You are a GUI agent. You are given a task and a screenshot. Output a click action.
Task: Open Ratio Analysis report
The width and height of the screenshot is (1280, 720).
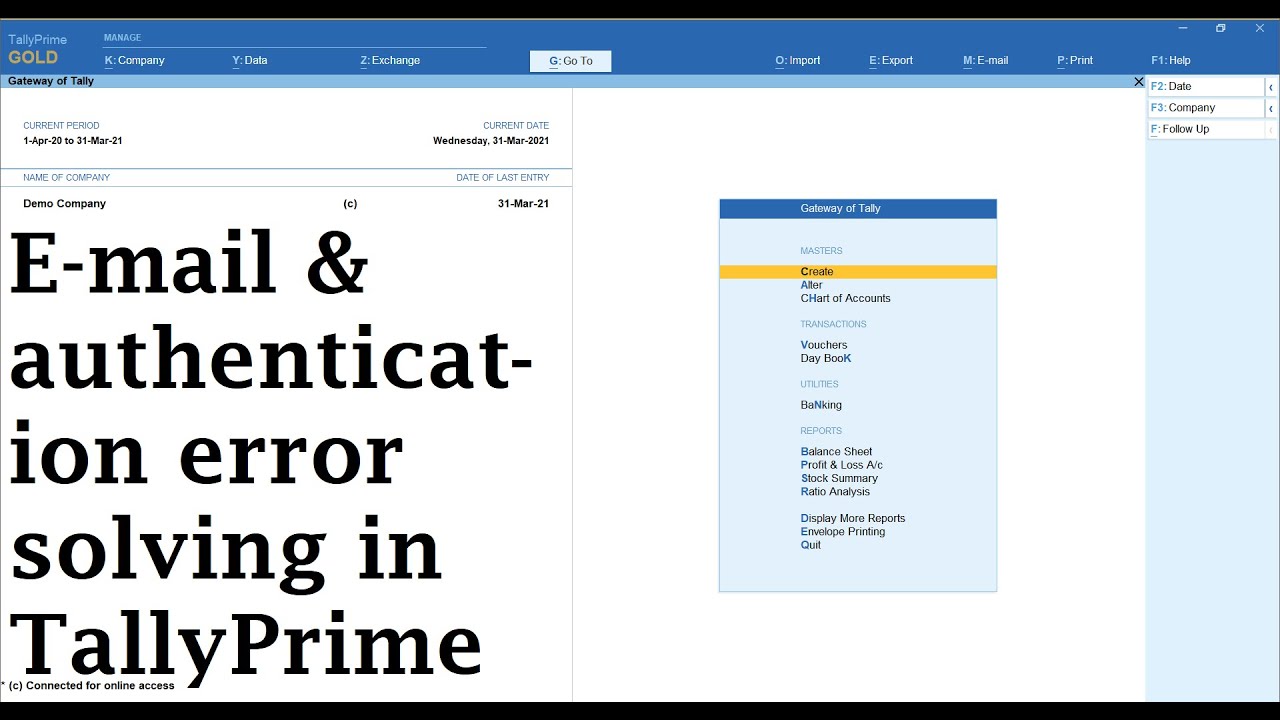(x=835, y=491)
